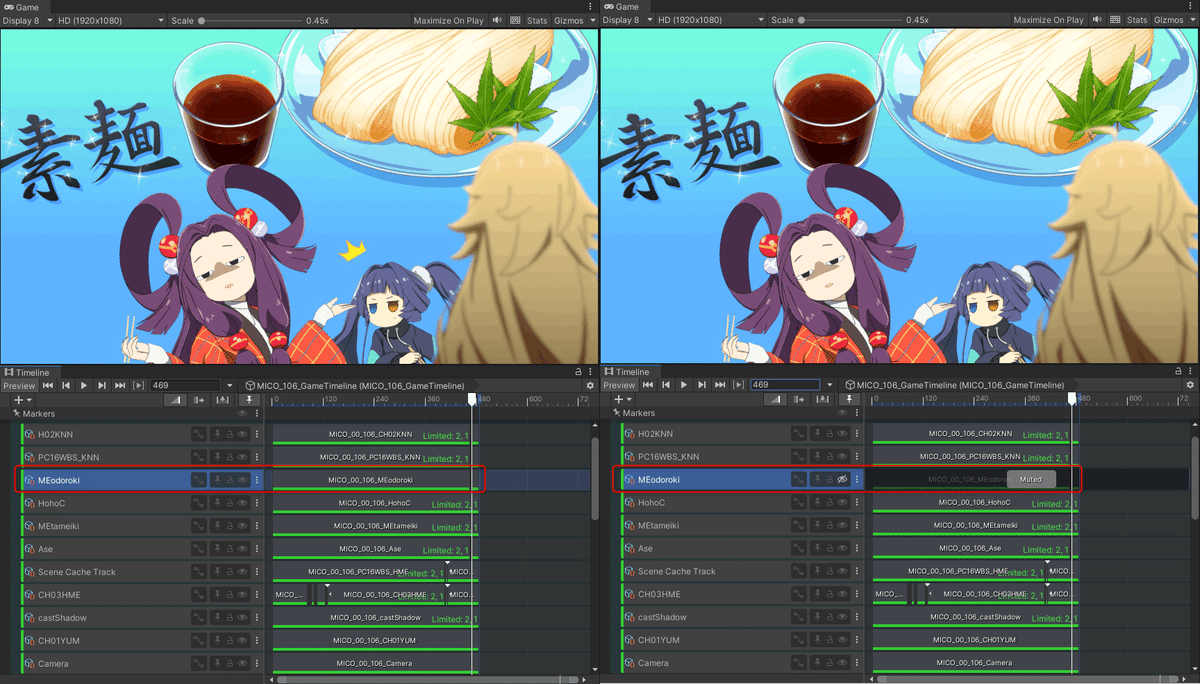Open timeline selector dropdown in left Timeline
1200x684 pixels.
230,385
